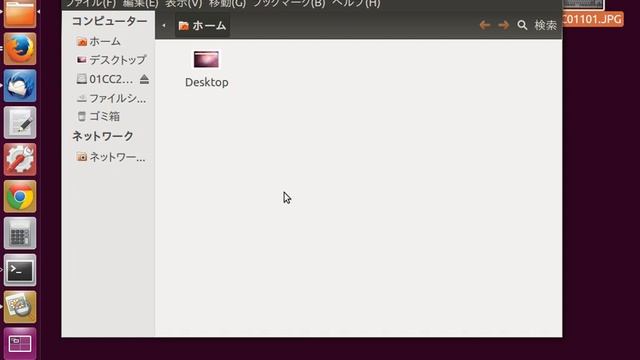Open ファイルシ... file system entry
640x360 pixels.
[111, 98]
